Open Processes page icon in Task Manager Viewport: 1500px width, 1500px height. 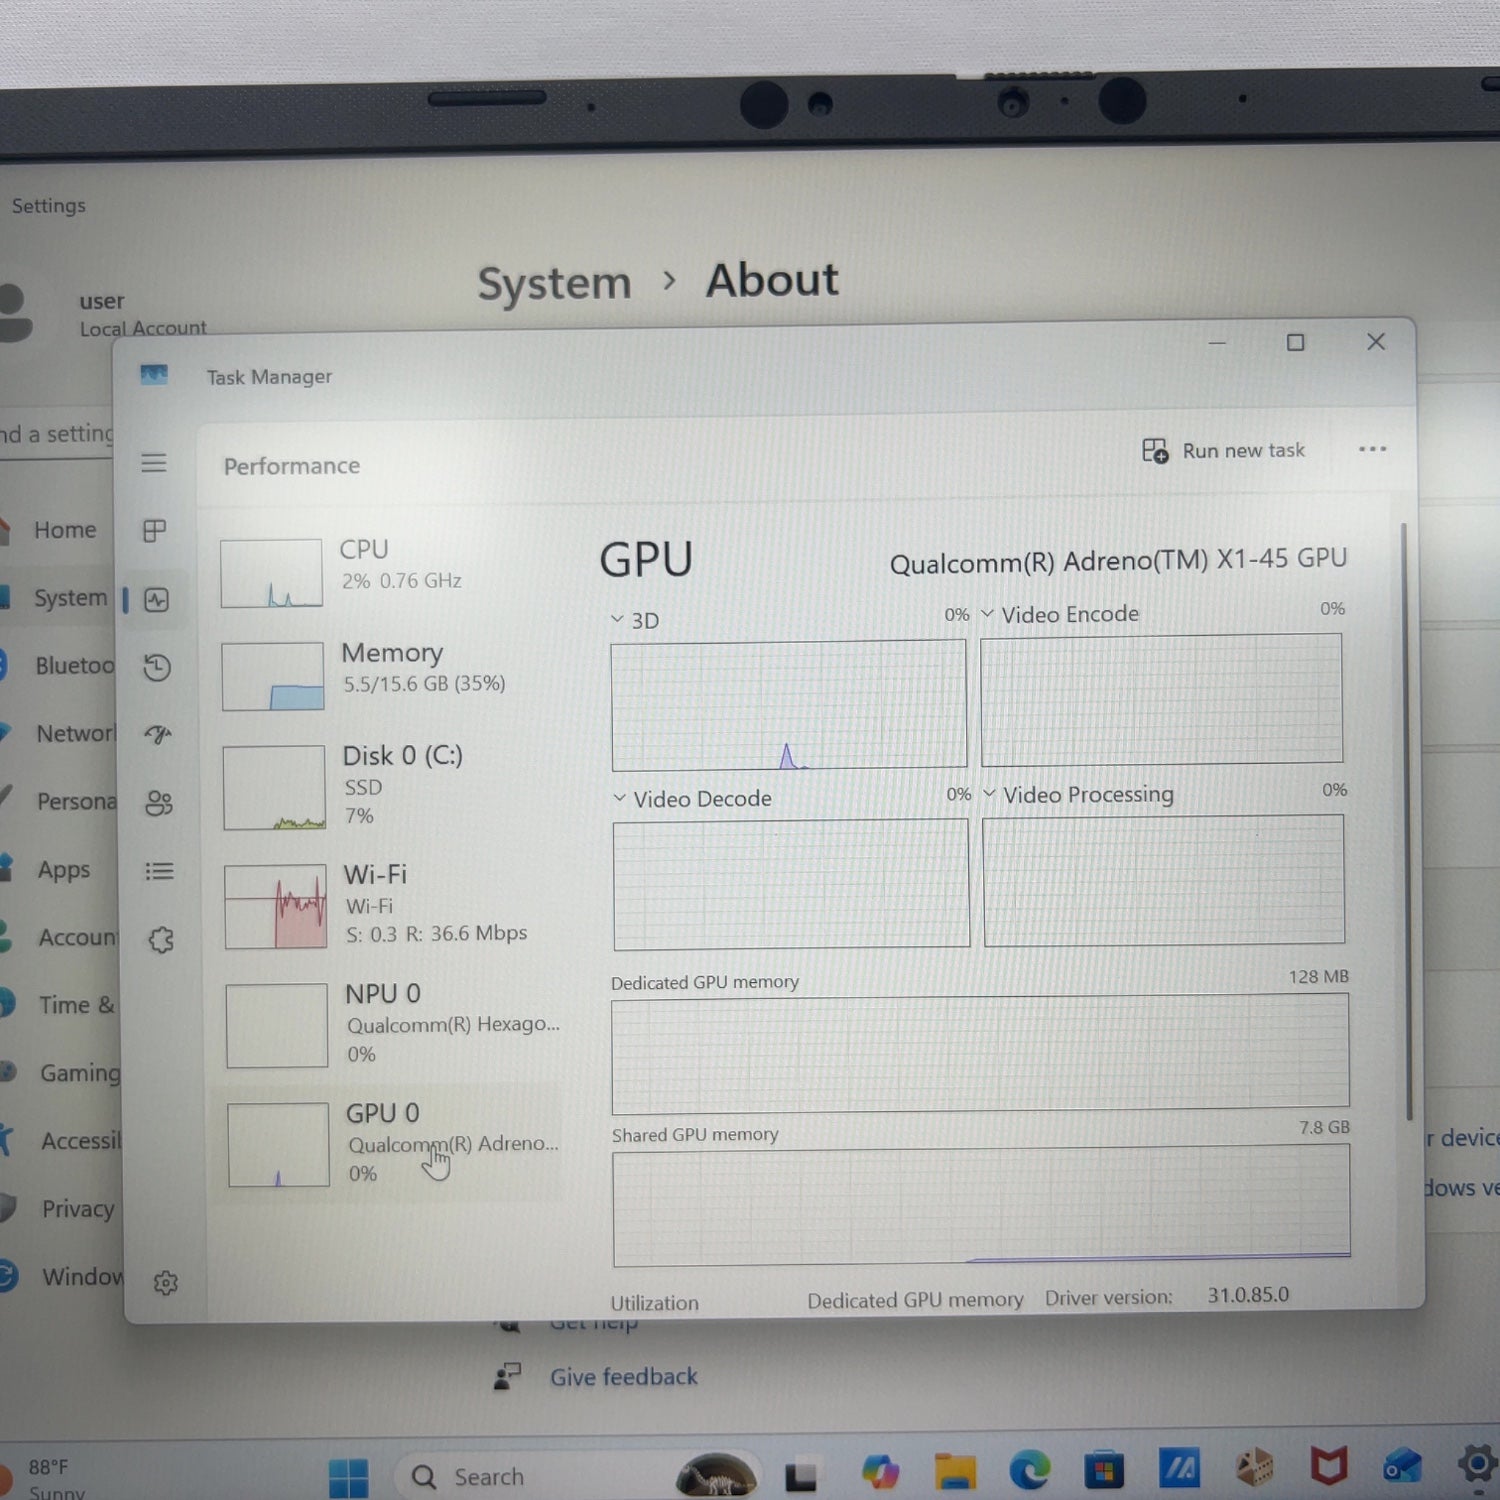click(154, 530)
